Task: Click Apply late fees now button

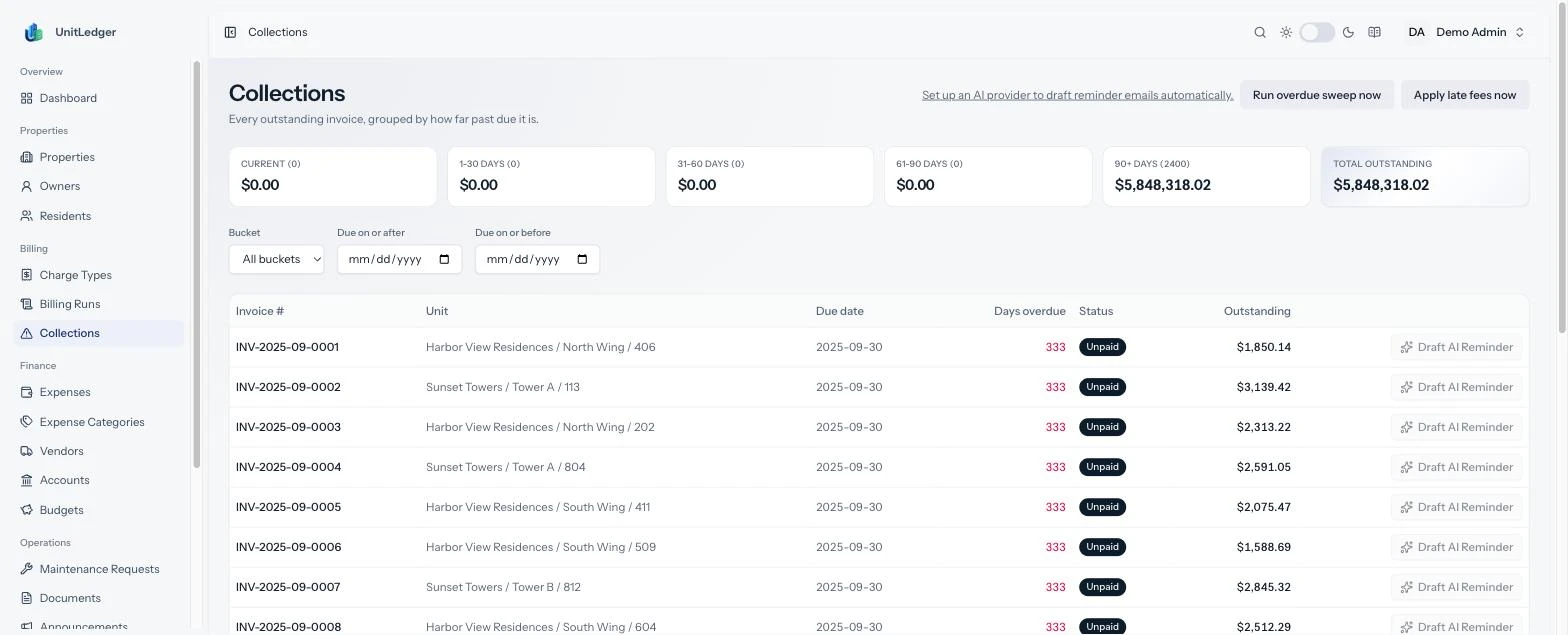Action: point(1465,95)
